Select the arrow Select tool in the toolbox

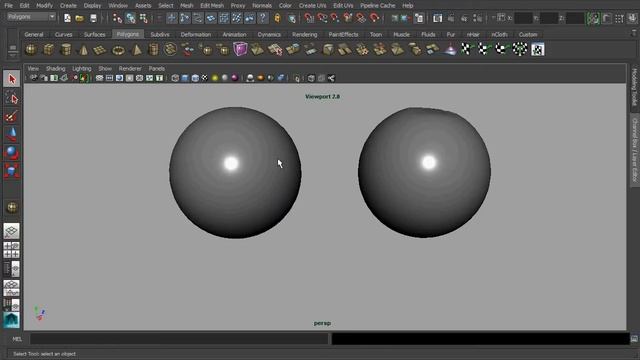pyautogui.click(x=11, y=79)
